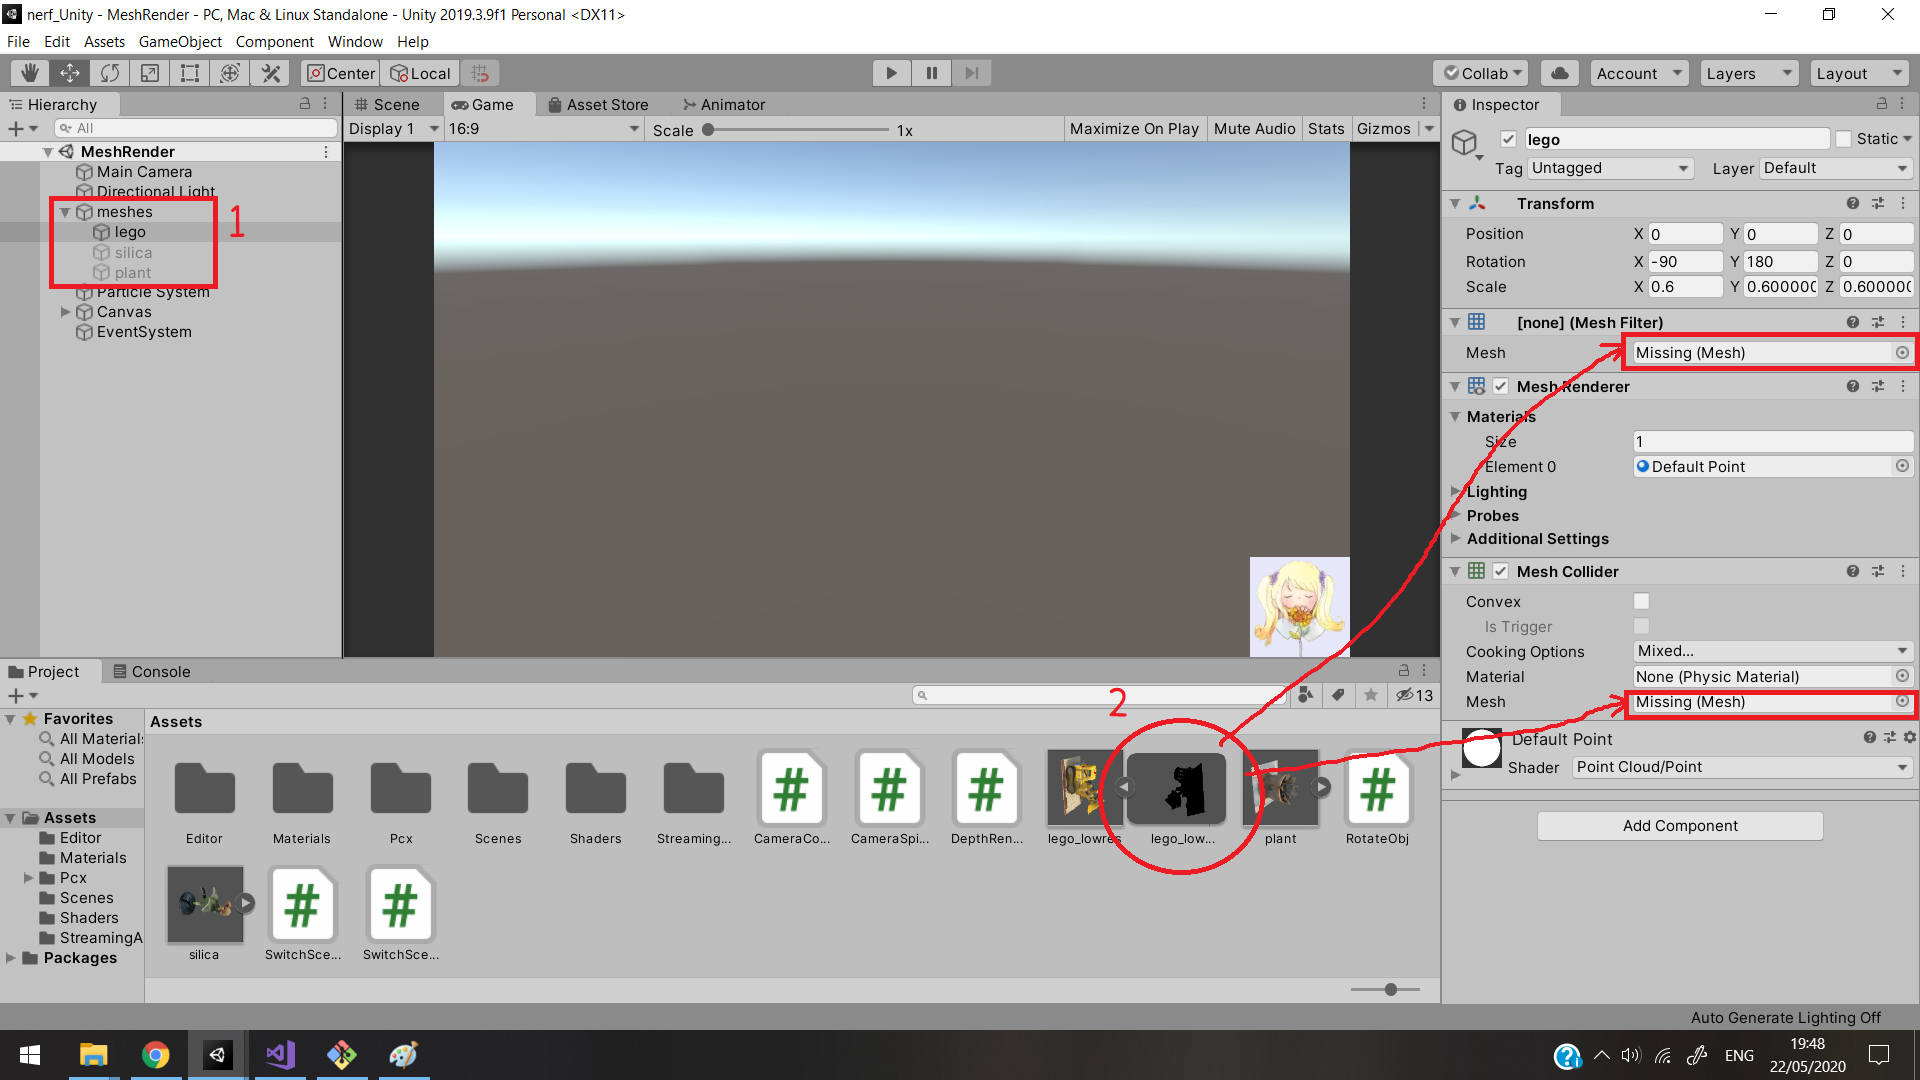Image resolution: width=1920 pixels, height=1080 pixels.
Task: Disable the Mesh Collider component checkbox
Action: pyautogui.click(x=1500, y=571)
